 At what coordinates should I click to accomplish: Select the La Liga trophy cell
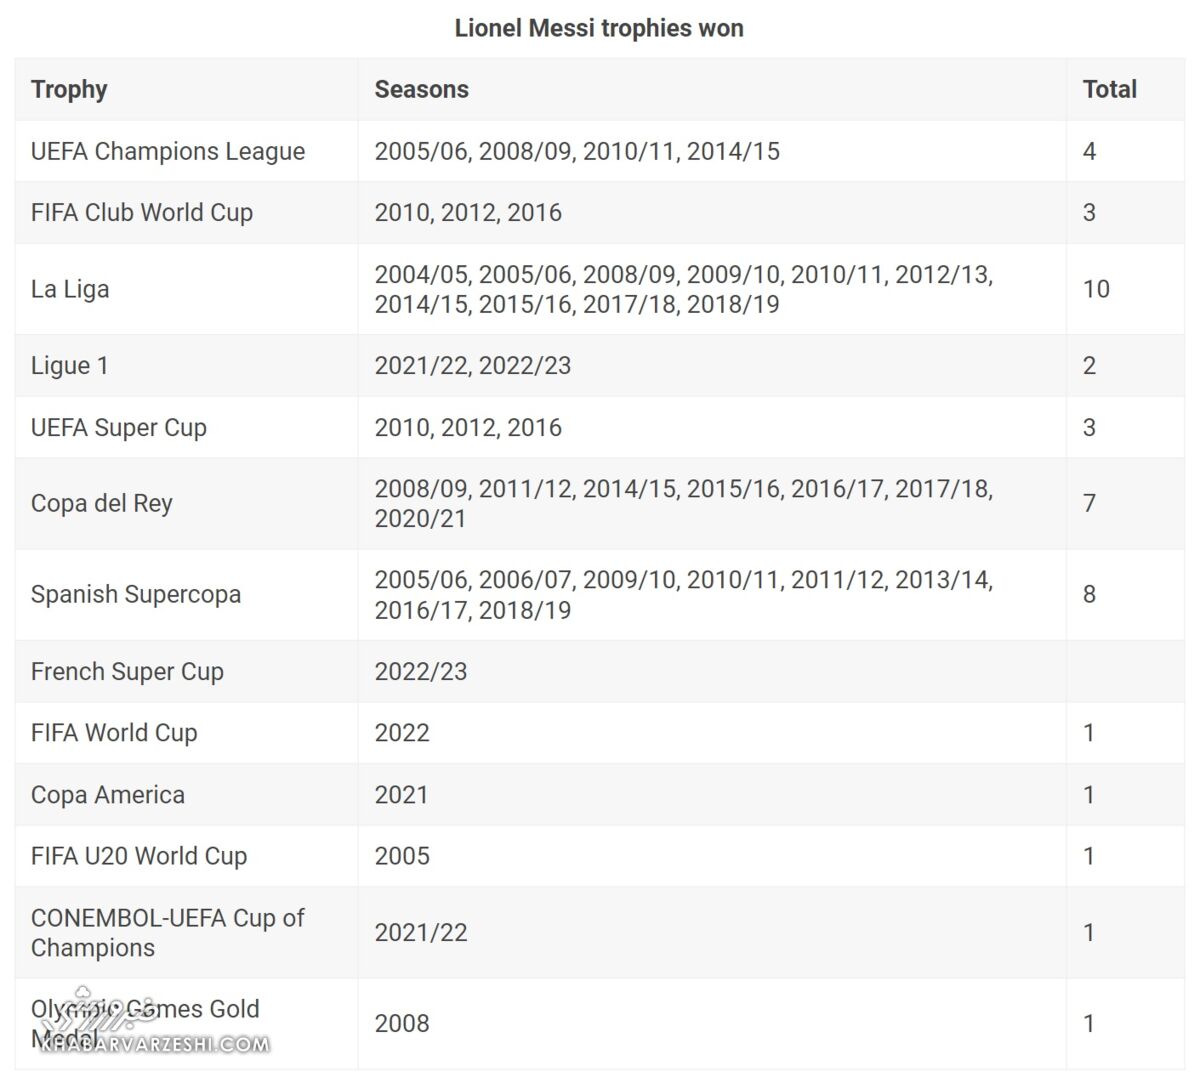[70, 289]
